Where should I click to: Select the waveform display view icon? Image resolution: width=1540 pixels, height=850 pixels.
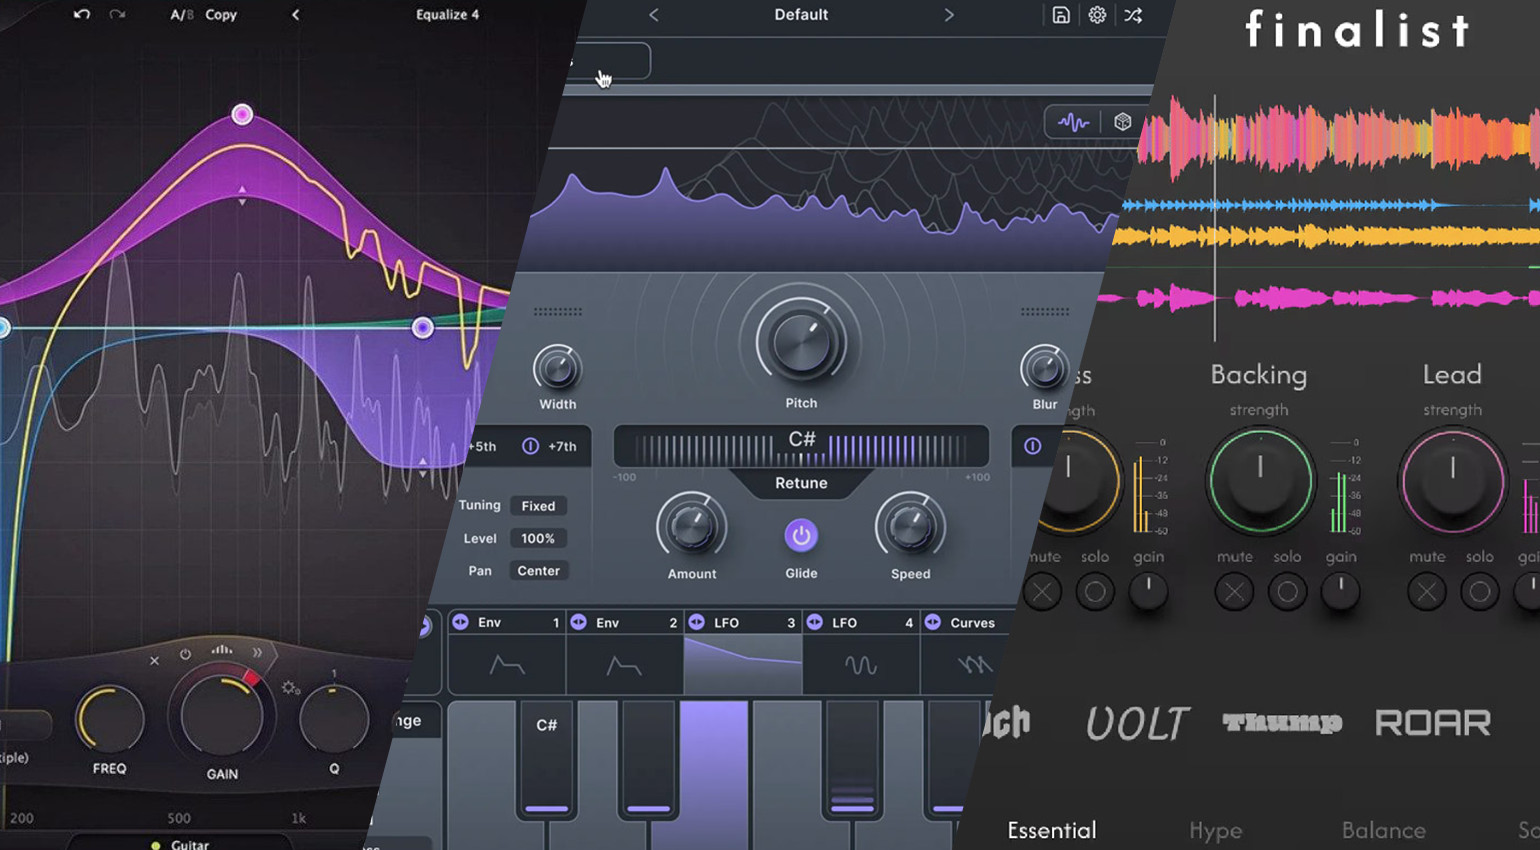click(x=1074, y=120)
